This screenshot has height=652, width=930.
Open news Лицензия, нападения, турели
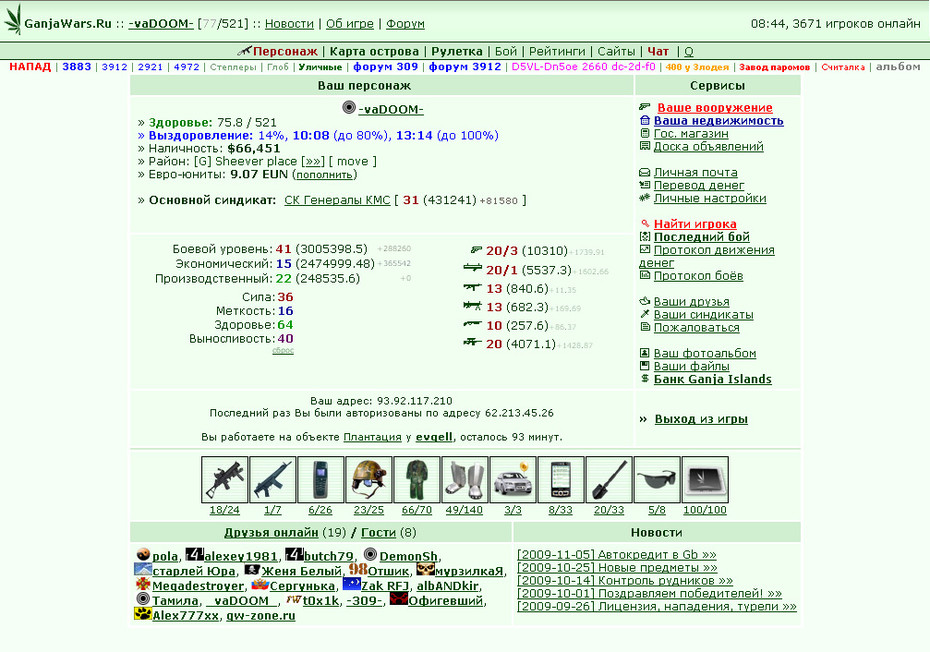pyautogui.click(x=657, y=606)
